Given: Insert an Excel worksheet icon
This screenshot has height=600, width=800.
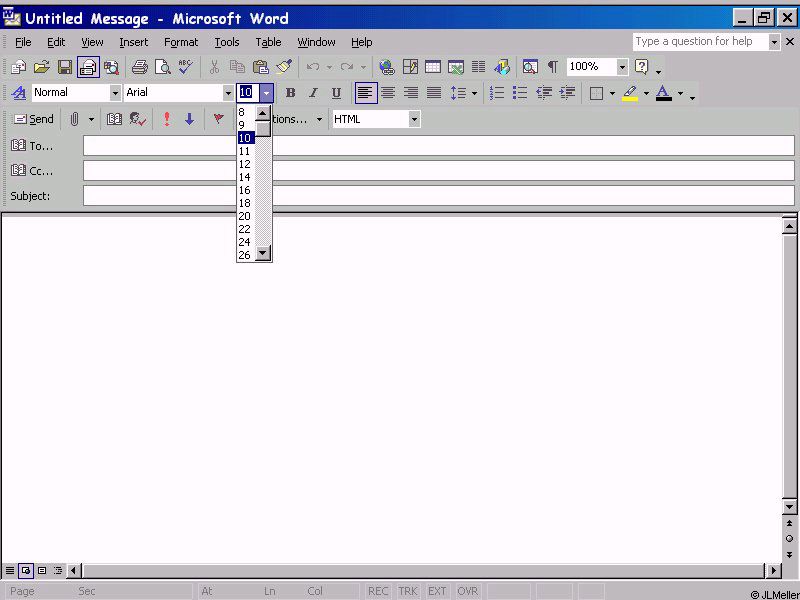Looking at the screenshot, I should coord(456,67).
